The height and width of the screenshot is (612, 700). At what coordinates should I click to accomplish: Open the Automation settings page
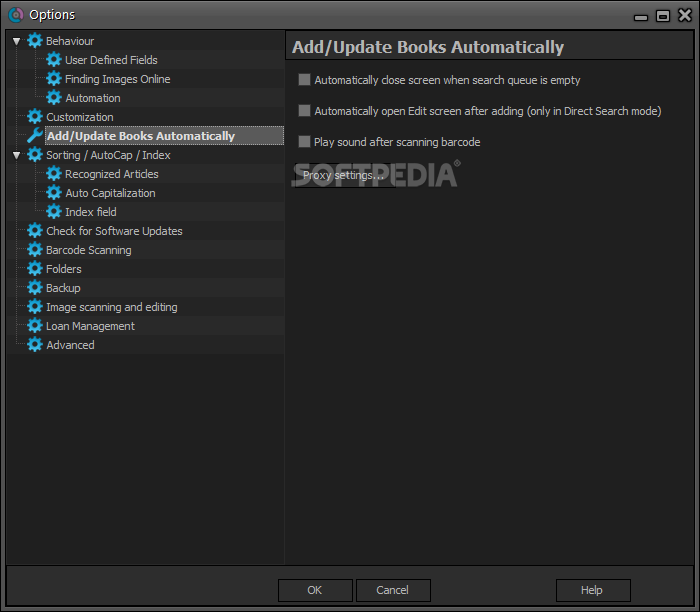(93, 98)
